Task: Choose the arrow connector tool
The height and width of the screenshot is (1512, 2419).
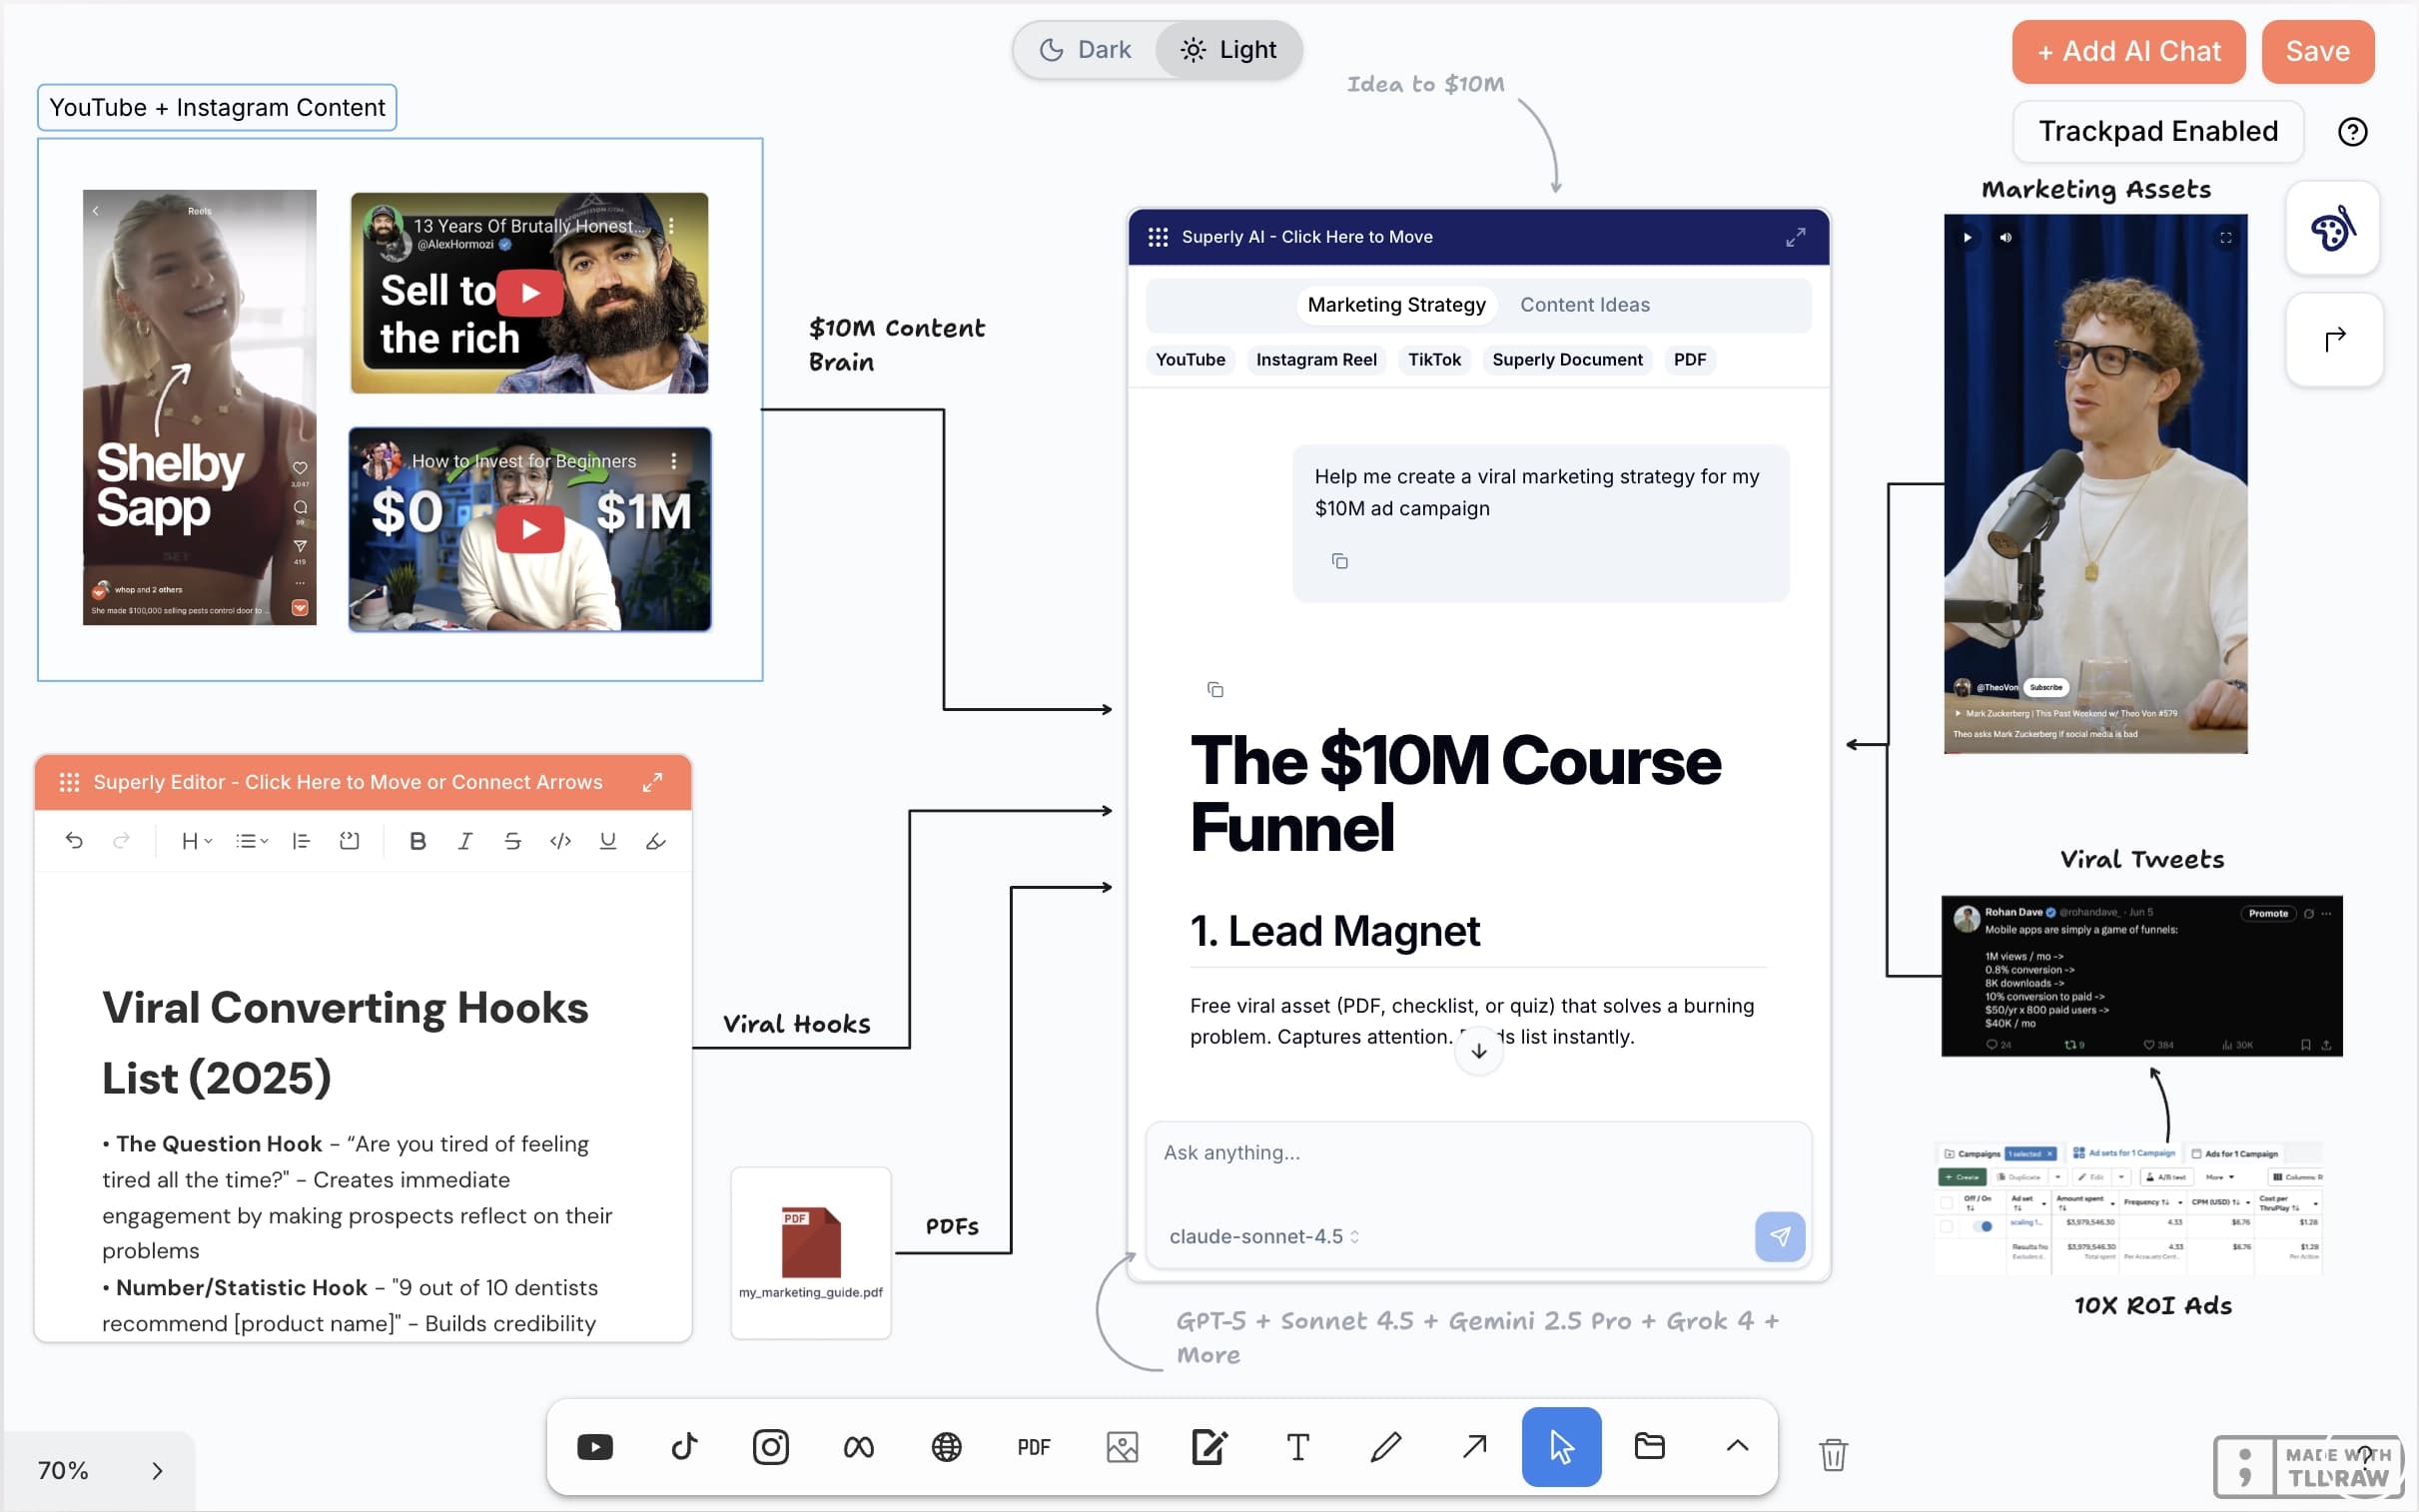Action: point(1474,1447)
